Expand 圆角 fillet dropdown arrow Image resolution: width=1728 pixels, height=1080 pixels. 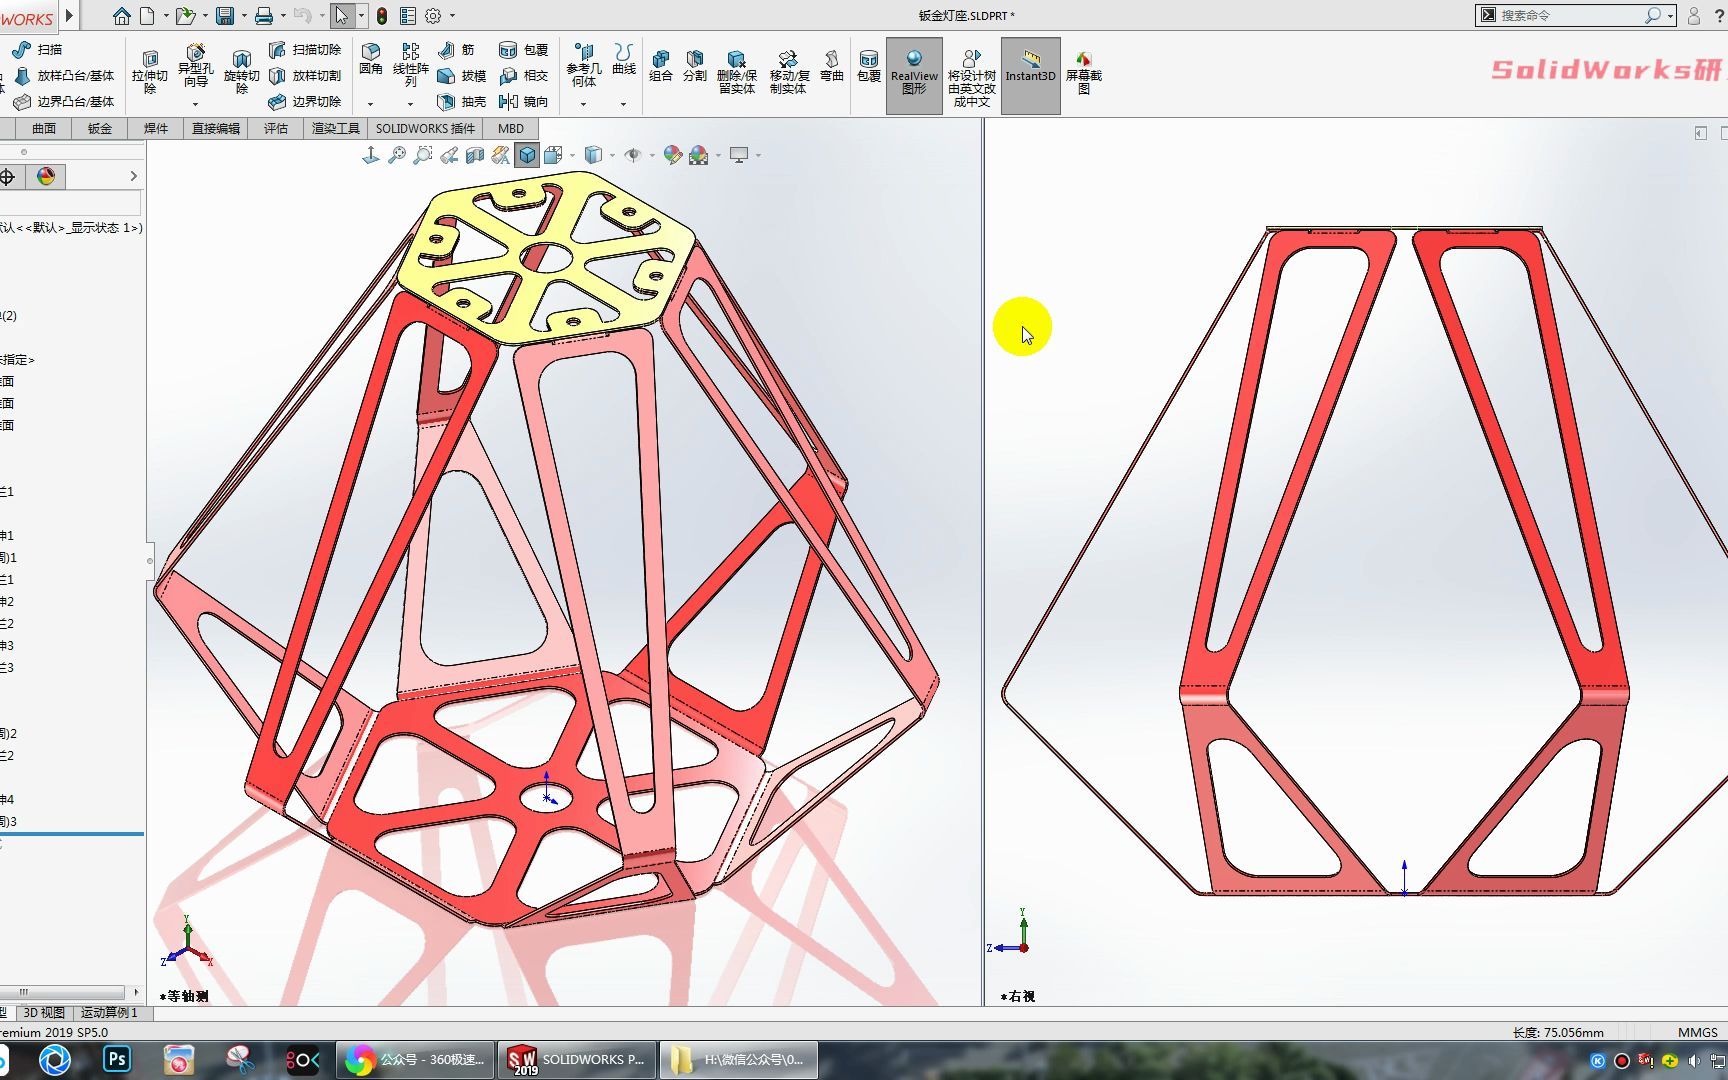tap(371, 103)
